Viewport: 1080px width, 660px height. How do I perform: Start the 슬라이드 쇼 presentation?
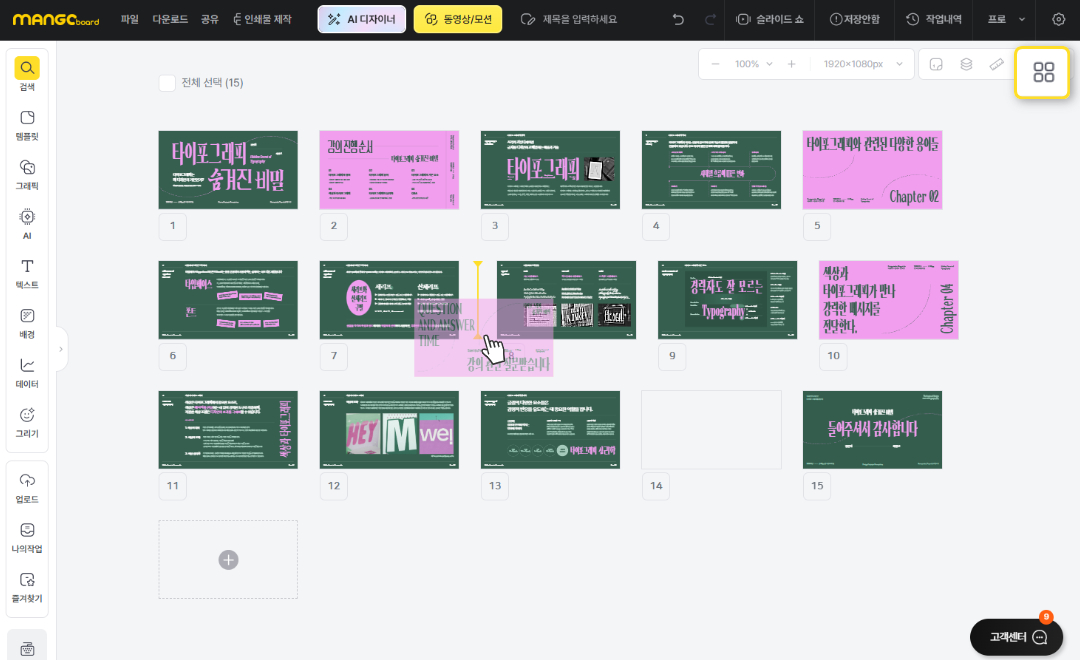pos(773,19)
